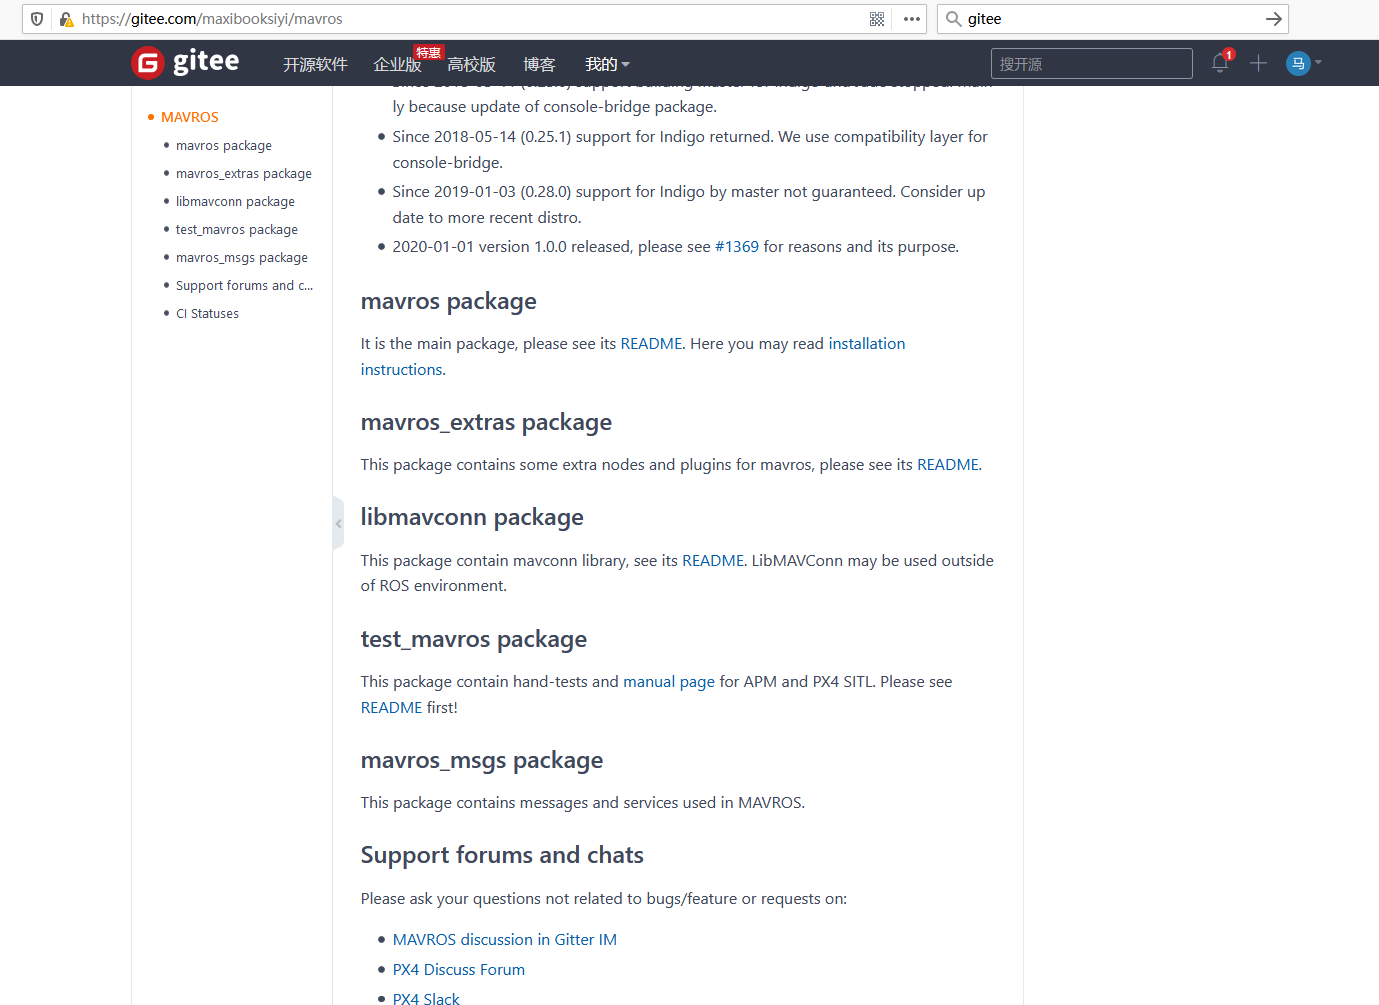Click the plus icon to create new
The width and height of the screenshot is (1379, 1005).
[1258, 63]
